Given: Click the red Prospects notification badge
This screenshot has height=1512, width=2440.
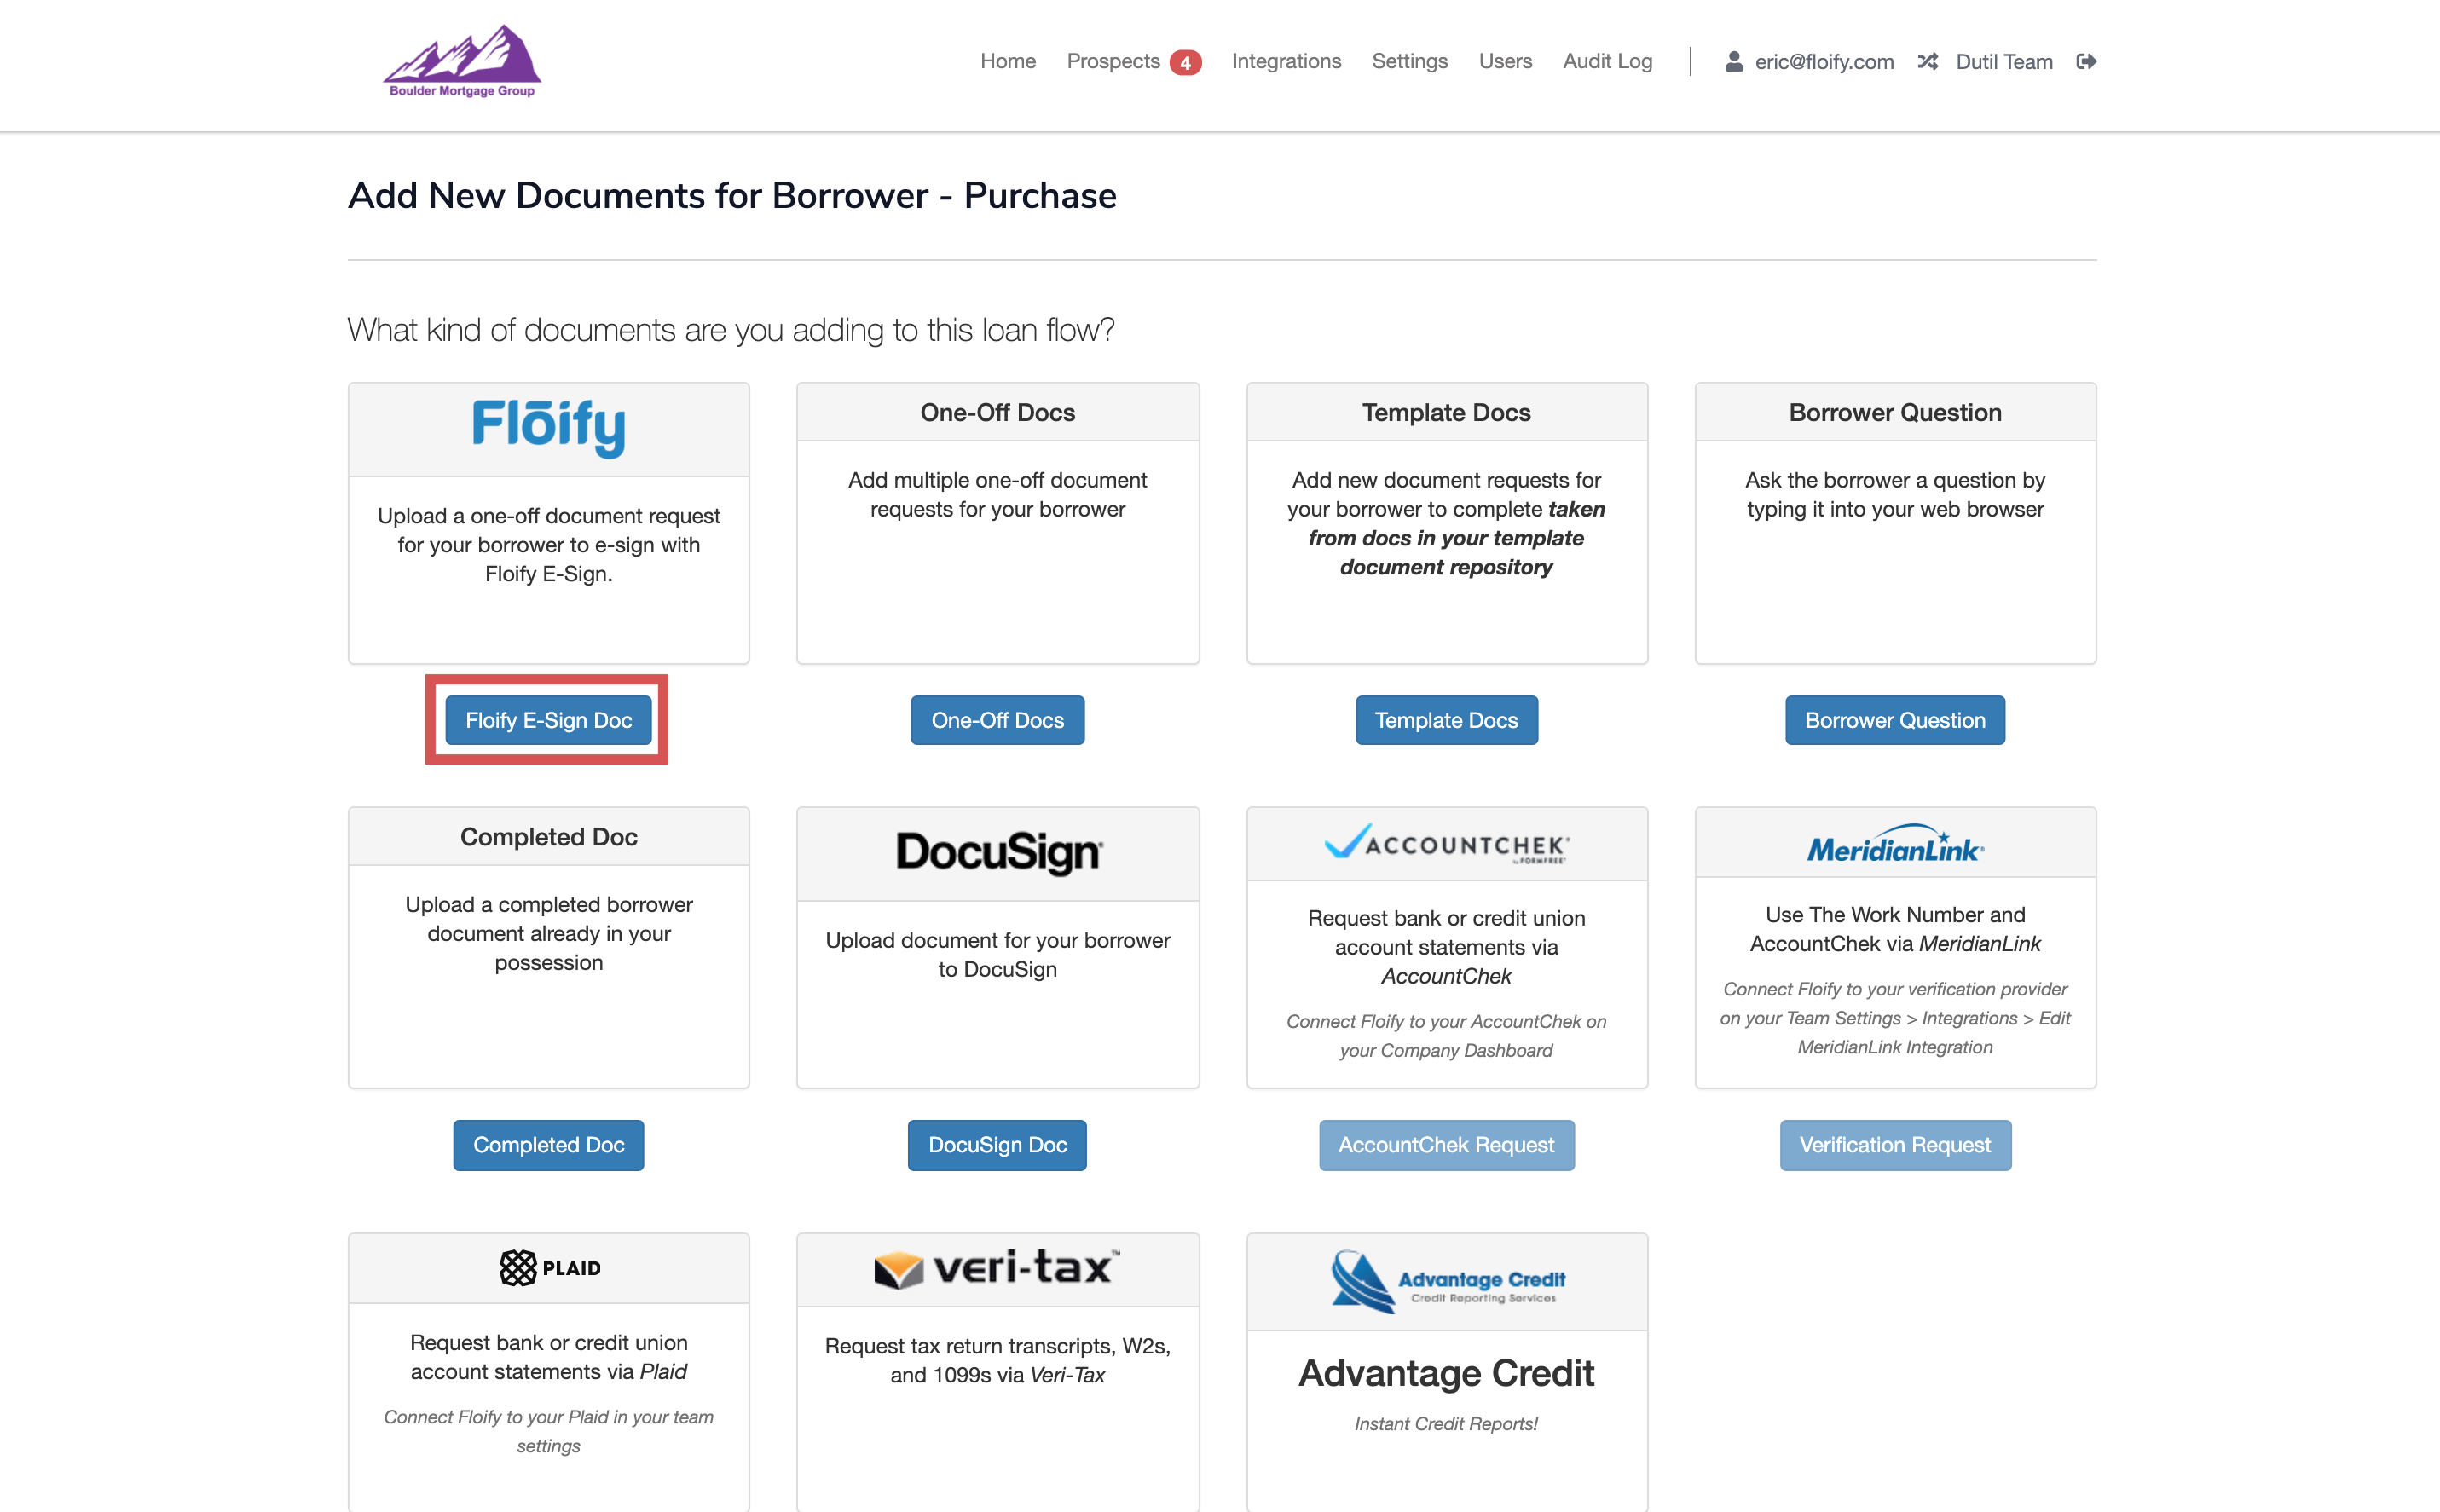Looking at the screenshot, I should pos(1185,63).
